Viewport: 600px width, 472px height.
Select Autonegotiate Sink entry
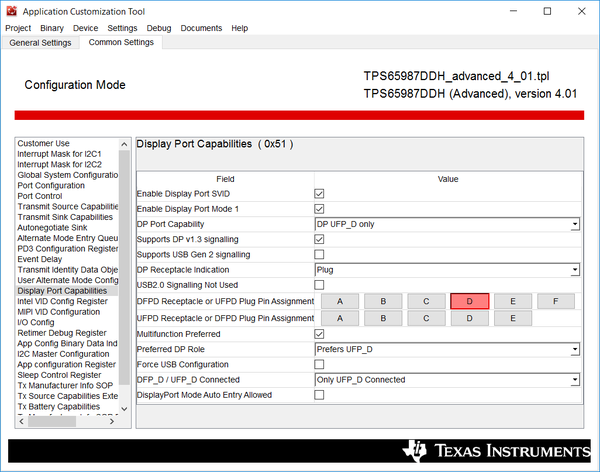pos(52,228)
